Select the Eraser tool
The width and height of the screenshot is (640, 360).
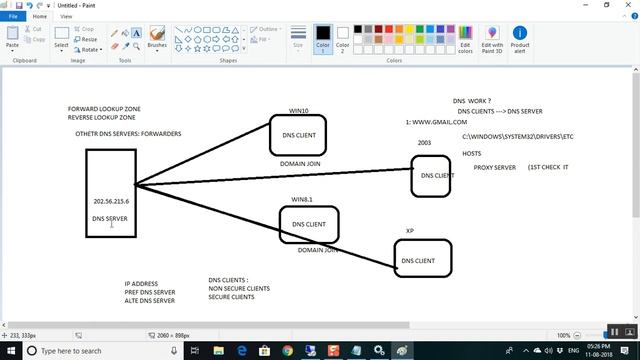click(114, 47)
